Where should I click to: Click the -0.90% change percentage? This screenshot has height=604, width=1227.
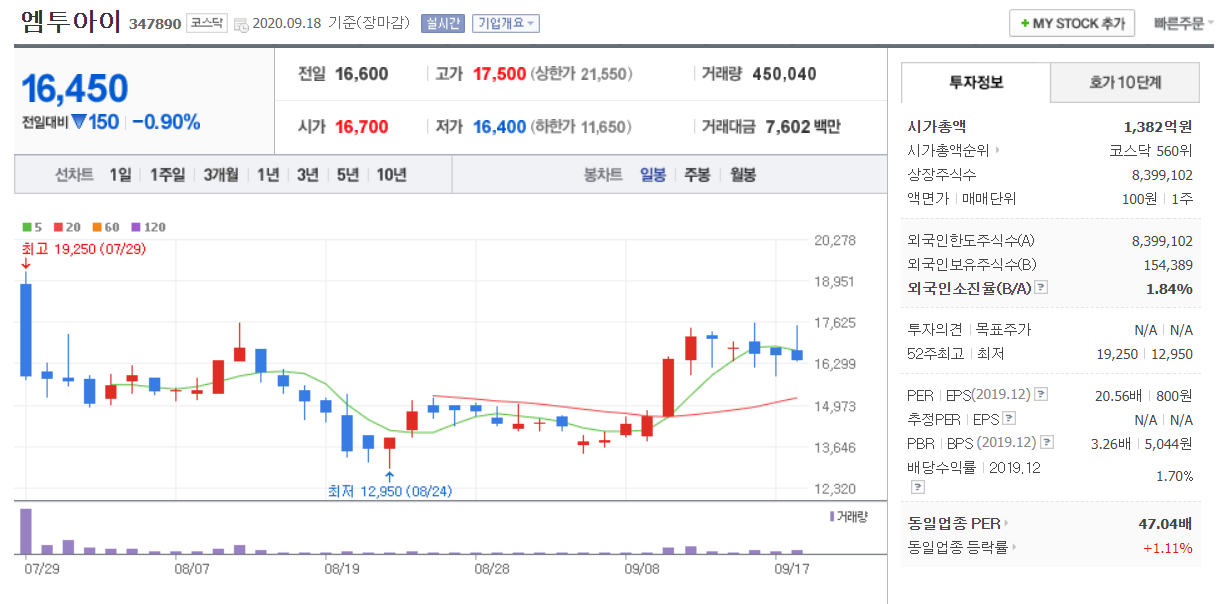click(x=166, y=122)
